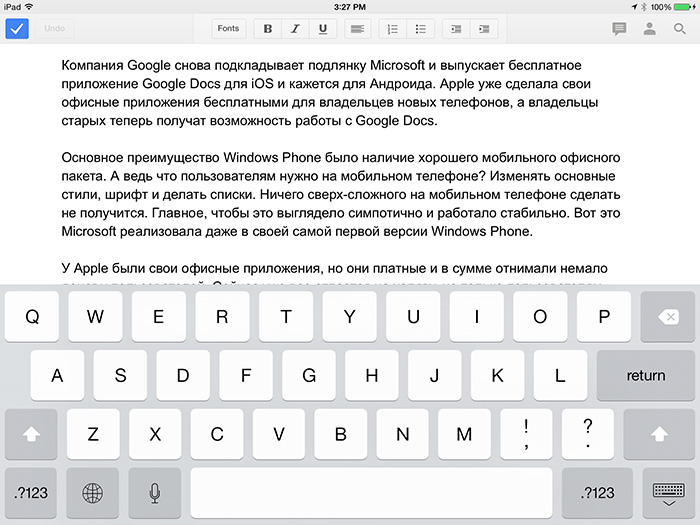The width and height of the screenshot is (700, 525).
Task: Tap the N key
Action: coord(403,434)
